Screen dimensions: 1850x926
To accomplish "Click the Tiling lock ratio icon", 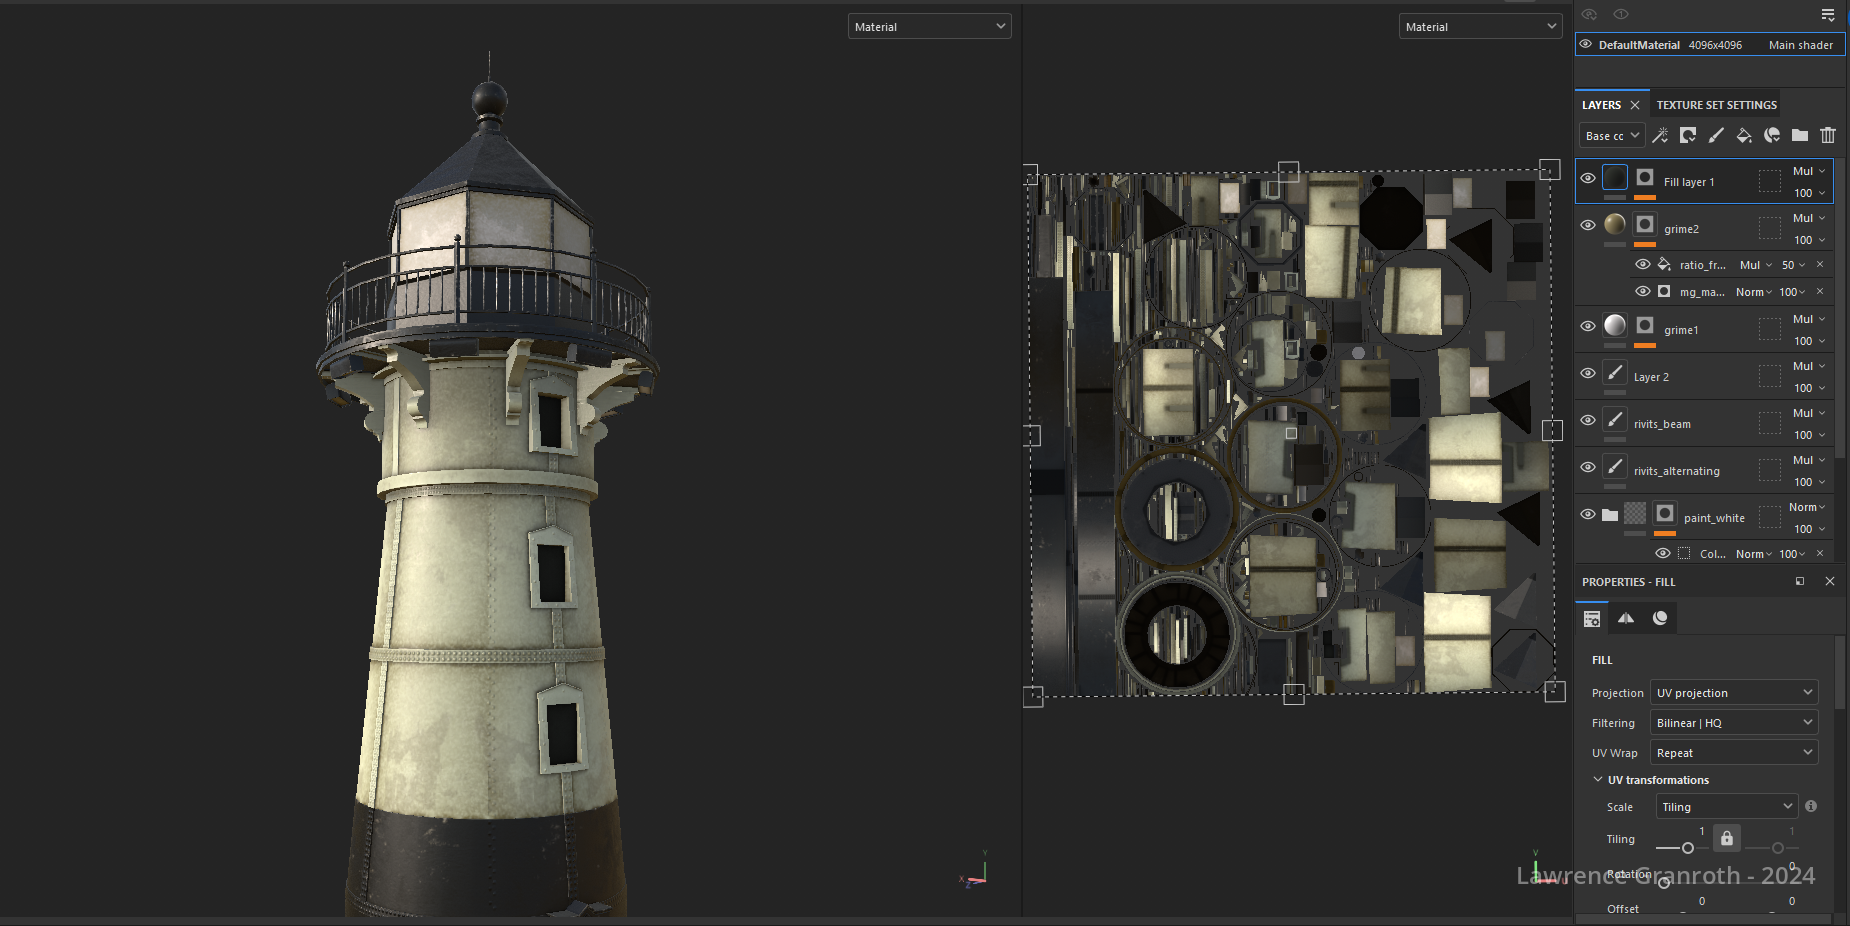I will (x=1727, y=839).
